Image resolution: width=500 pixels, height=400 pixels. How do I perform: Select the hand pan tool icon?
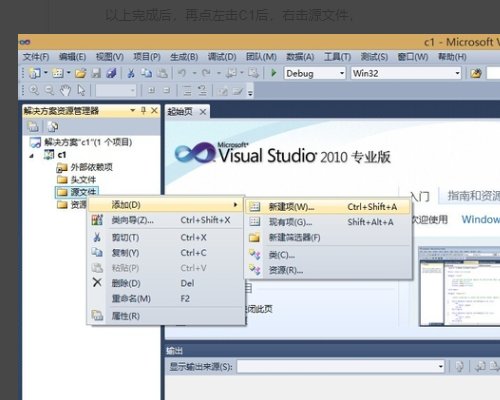tap(65, 90)
